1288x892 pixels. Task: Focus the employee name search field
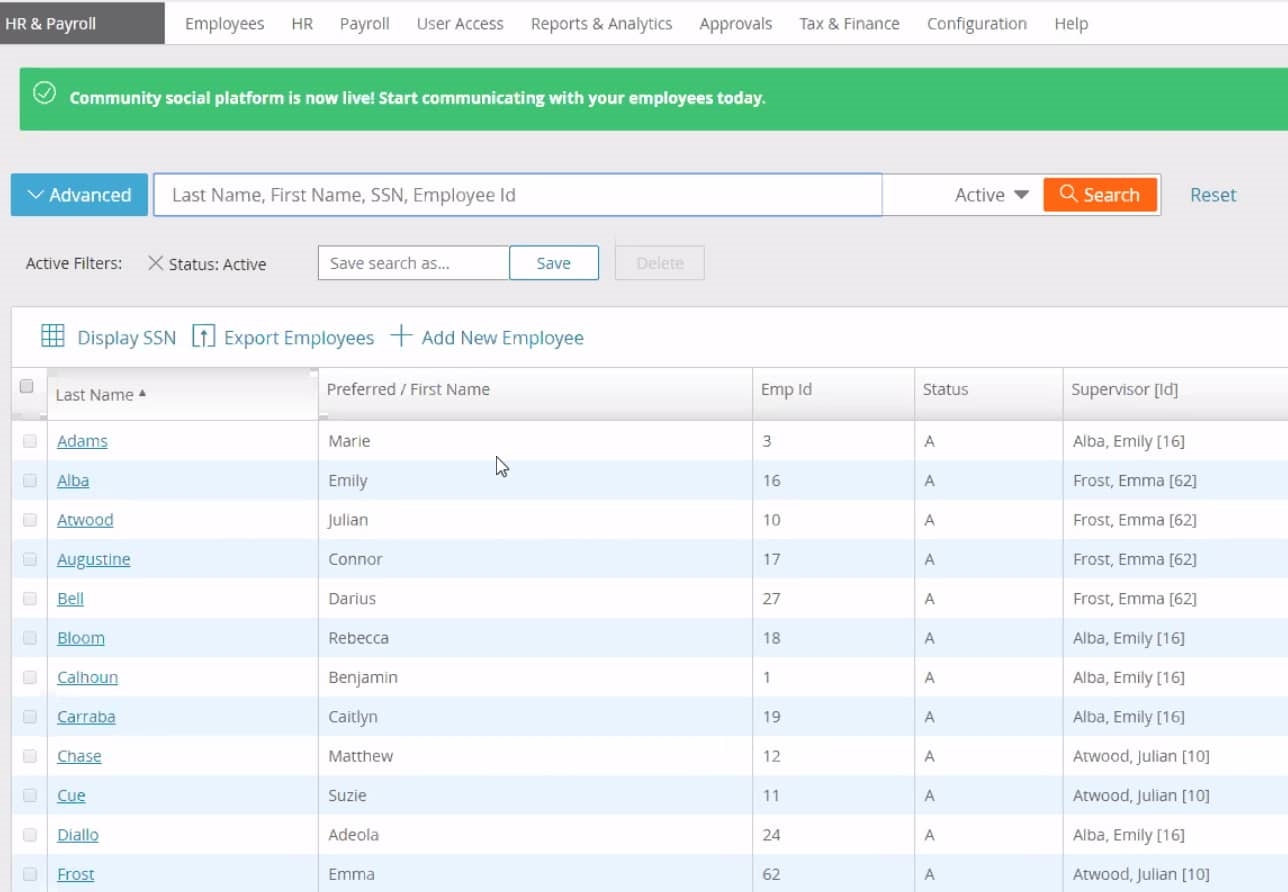(517, 195)
